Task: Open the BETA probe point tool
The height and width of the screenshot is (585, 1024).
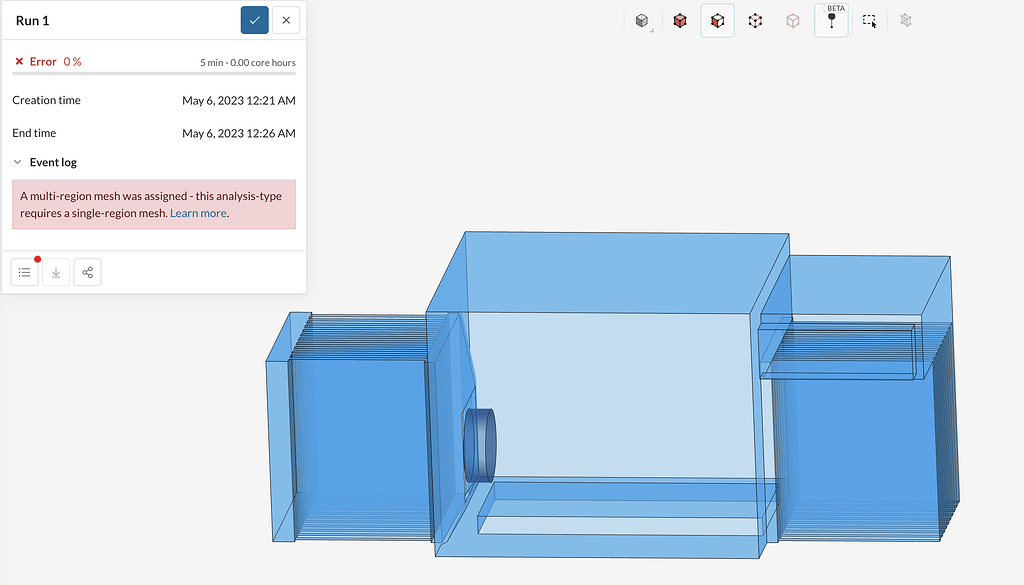Action: (831, 22)
